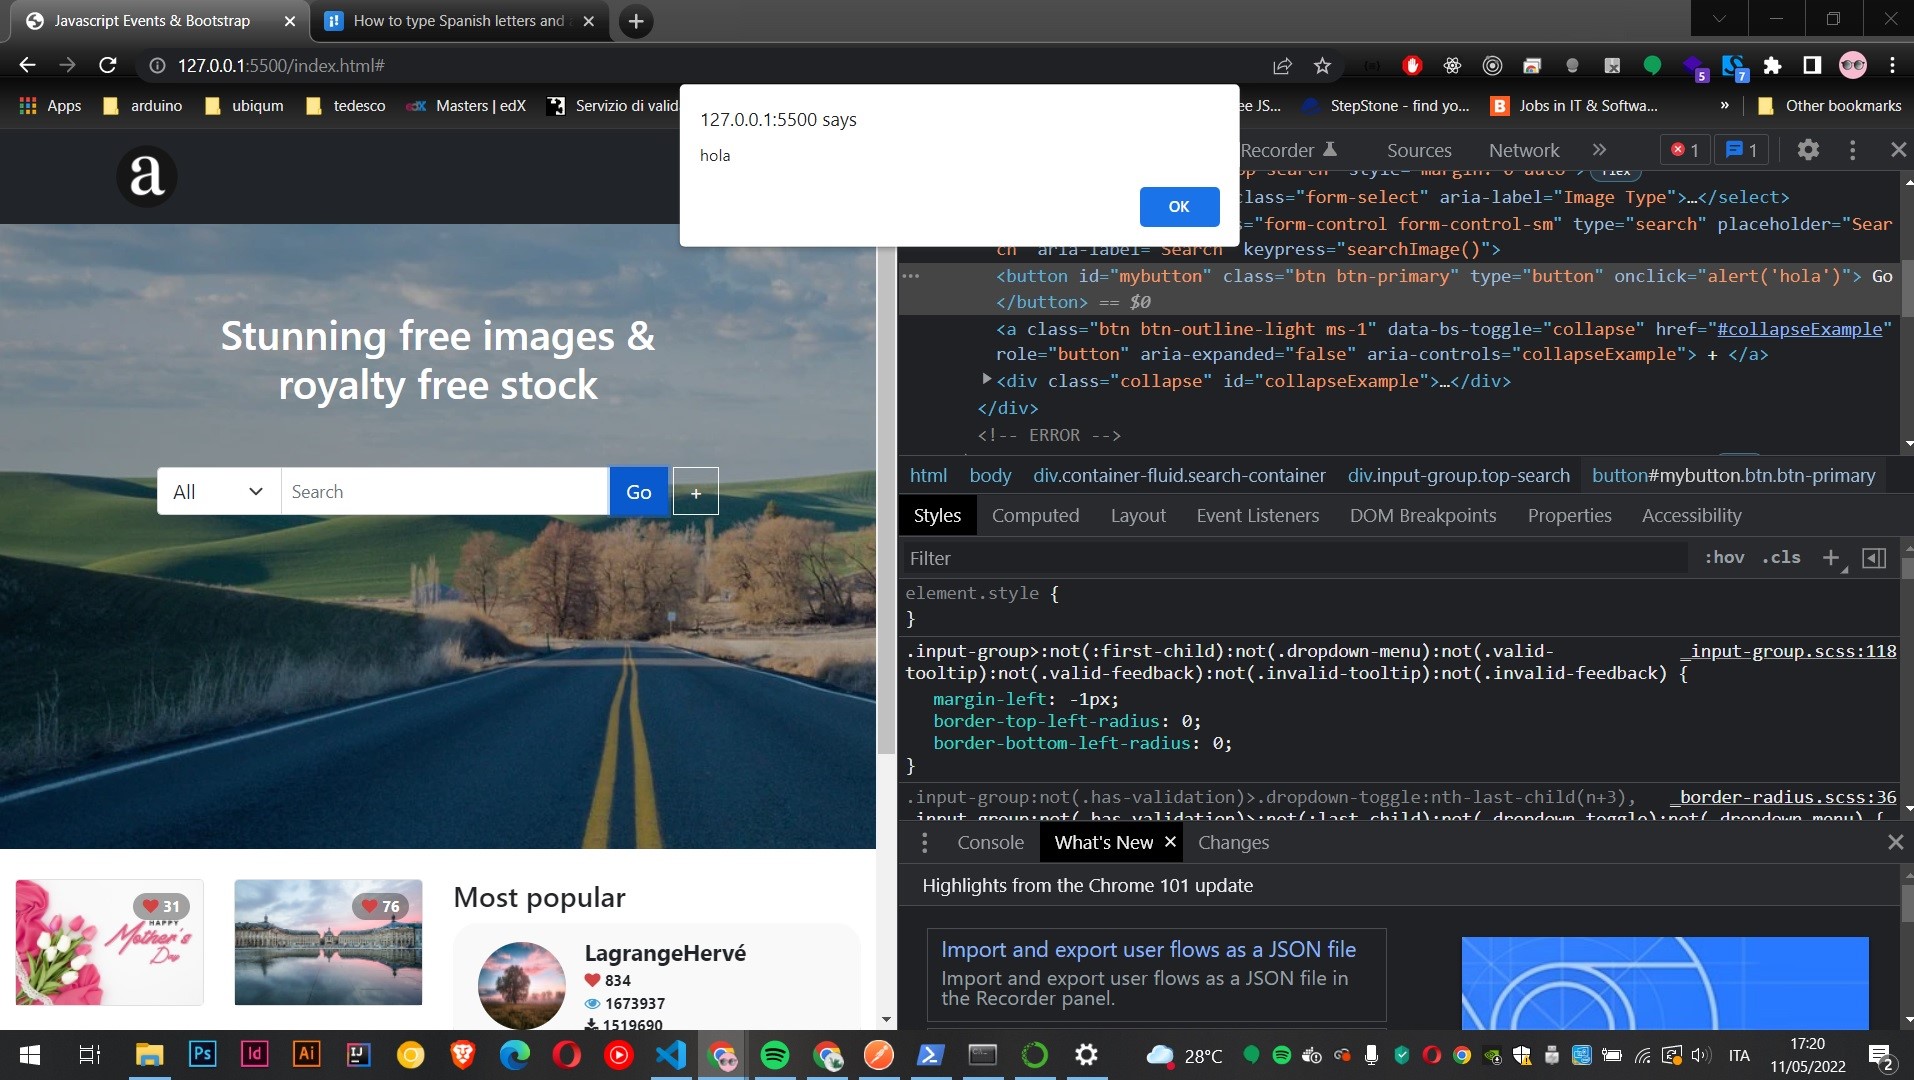Open drawer three-dot menu

point(924,843)
